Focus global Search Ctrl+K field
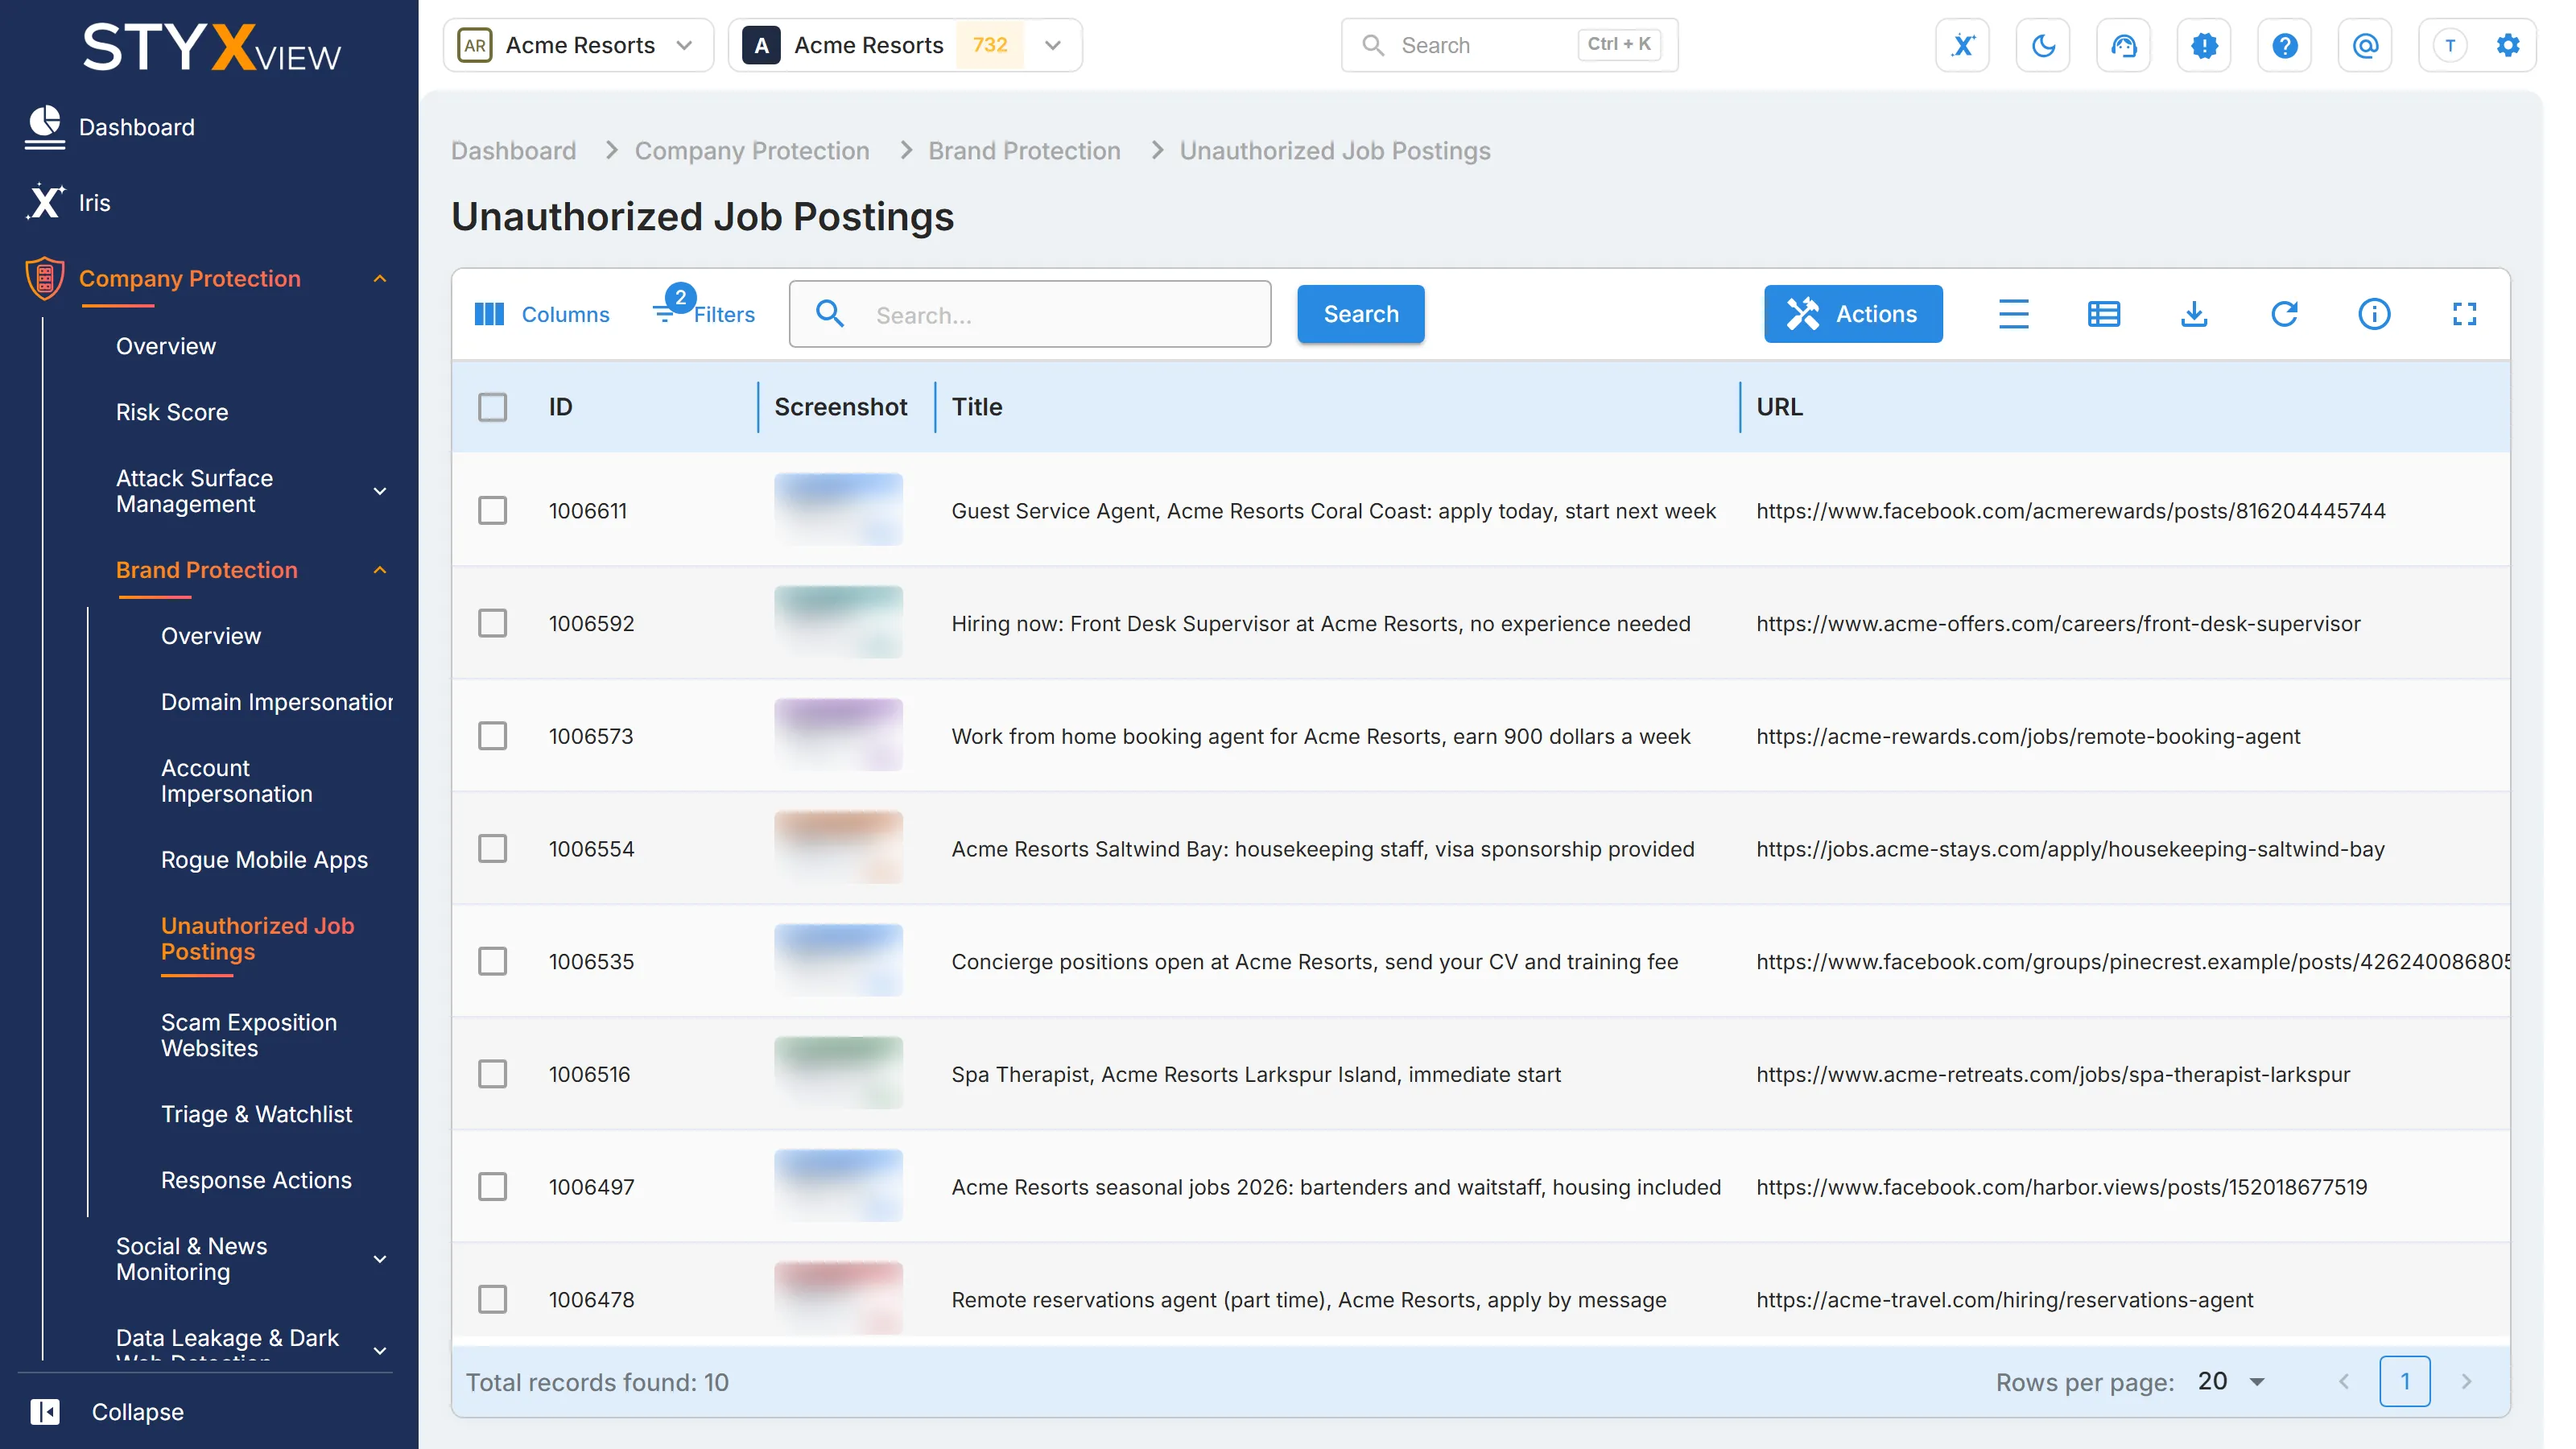This screenshot has height=1449, width=2576. 1509,45
